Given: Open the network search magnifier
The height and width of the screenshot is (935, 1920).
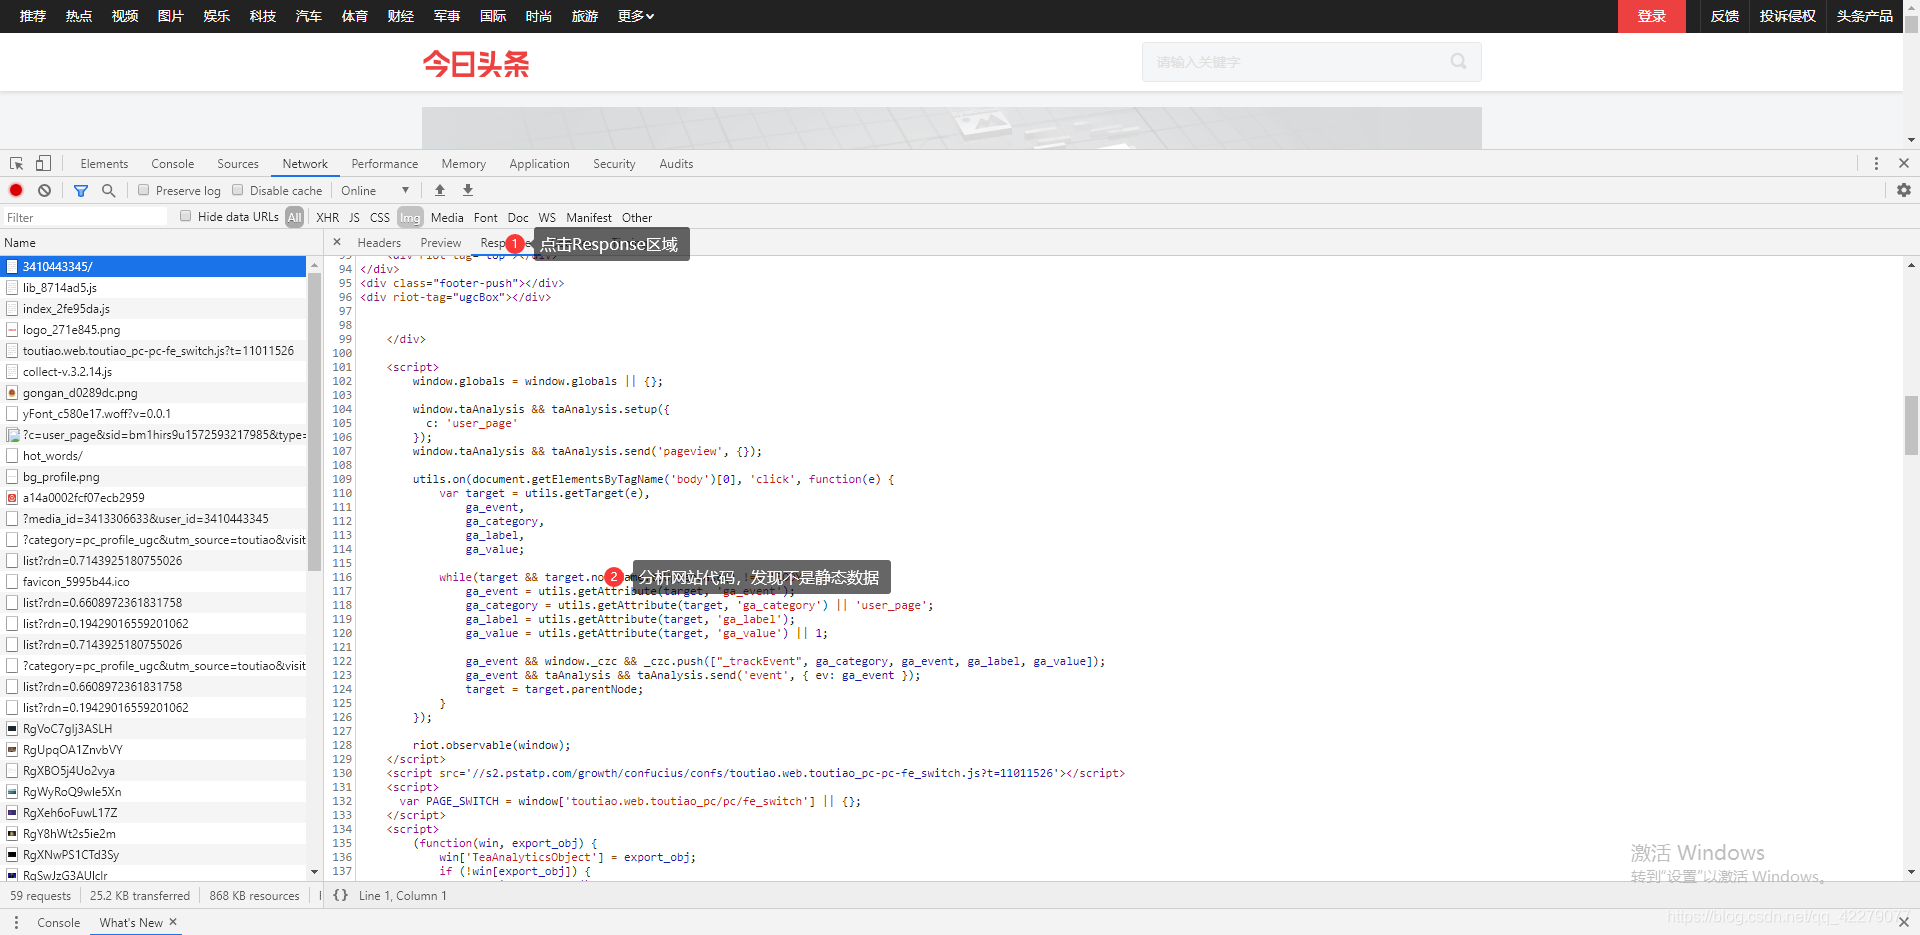Looking at the screenshot, I should (108, 190).
